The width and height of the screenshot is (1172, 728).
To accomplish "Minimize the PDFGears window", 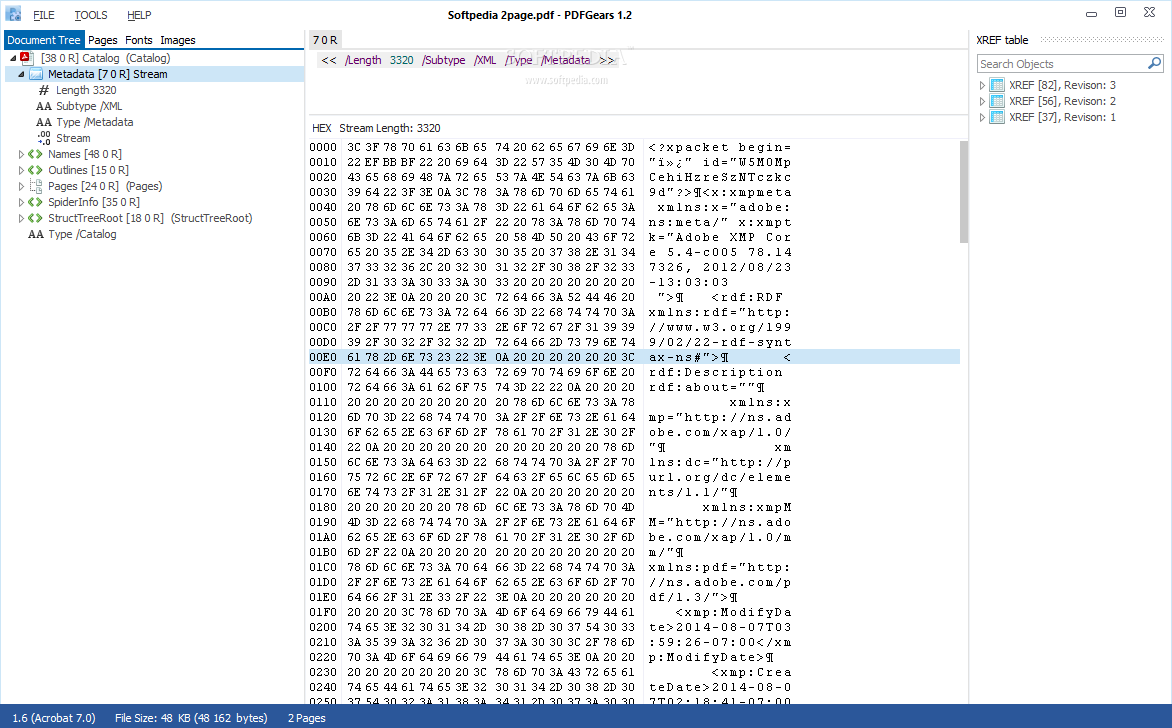I will click(x=1091, y=13).
